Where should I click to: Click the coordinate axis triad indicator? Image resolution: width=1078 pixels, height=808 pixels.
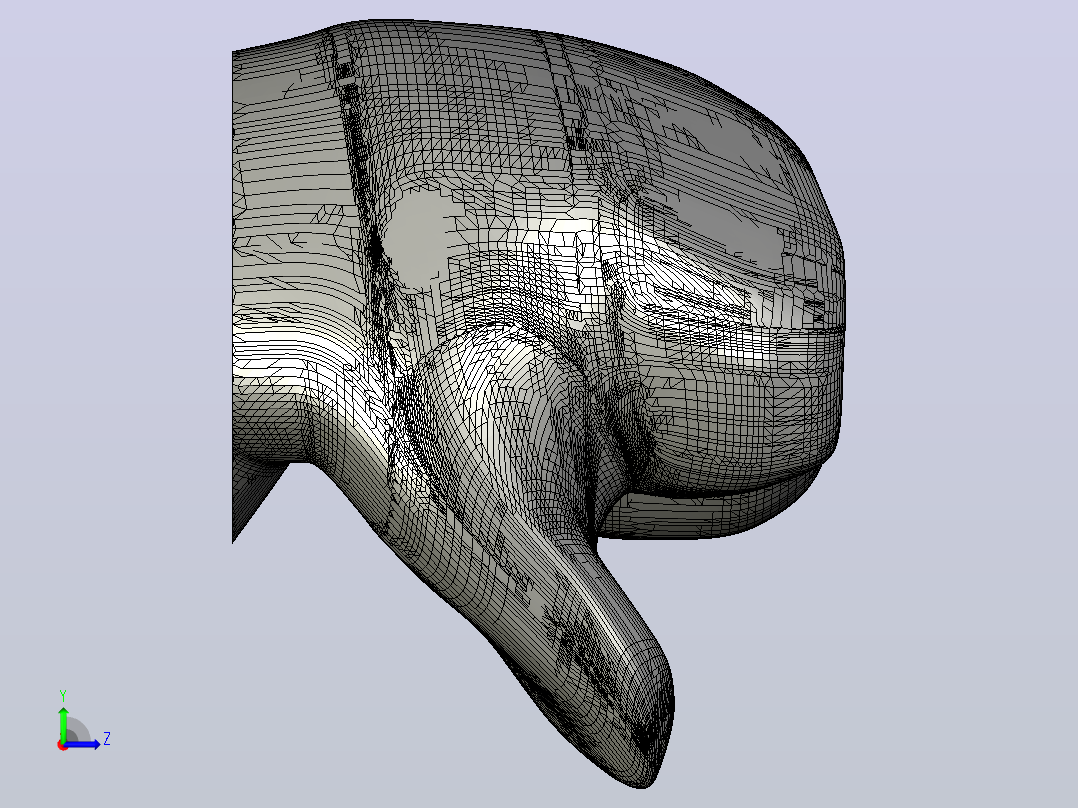(83, 721)
